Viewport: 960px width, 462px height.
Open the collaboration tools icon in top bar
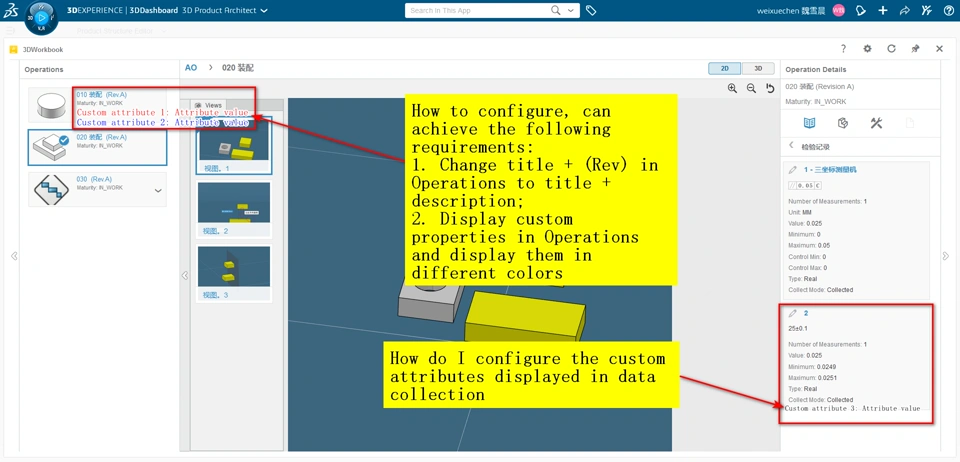tap(927, 10)
